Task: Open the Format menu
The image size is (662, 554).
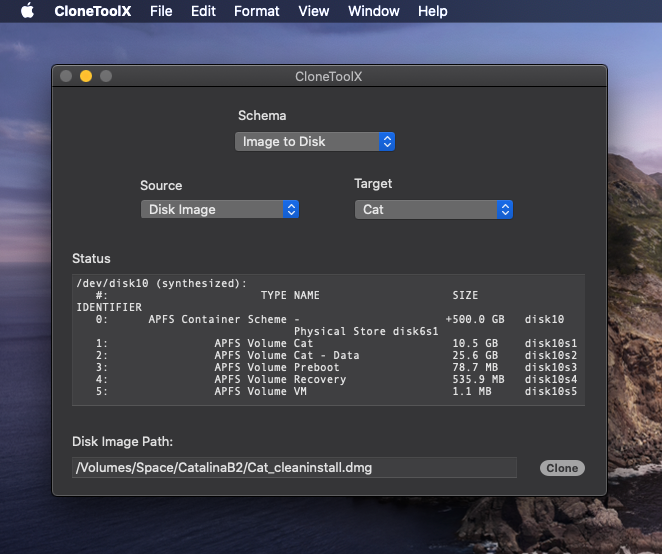Action: (256, 11)
